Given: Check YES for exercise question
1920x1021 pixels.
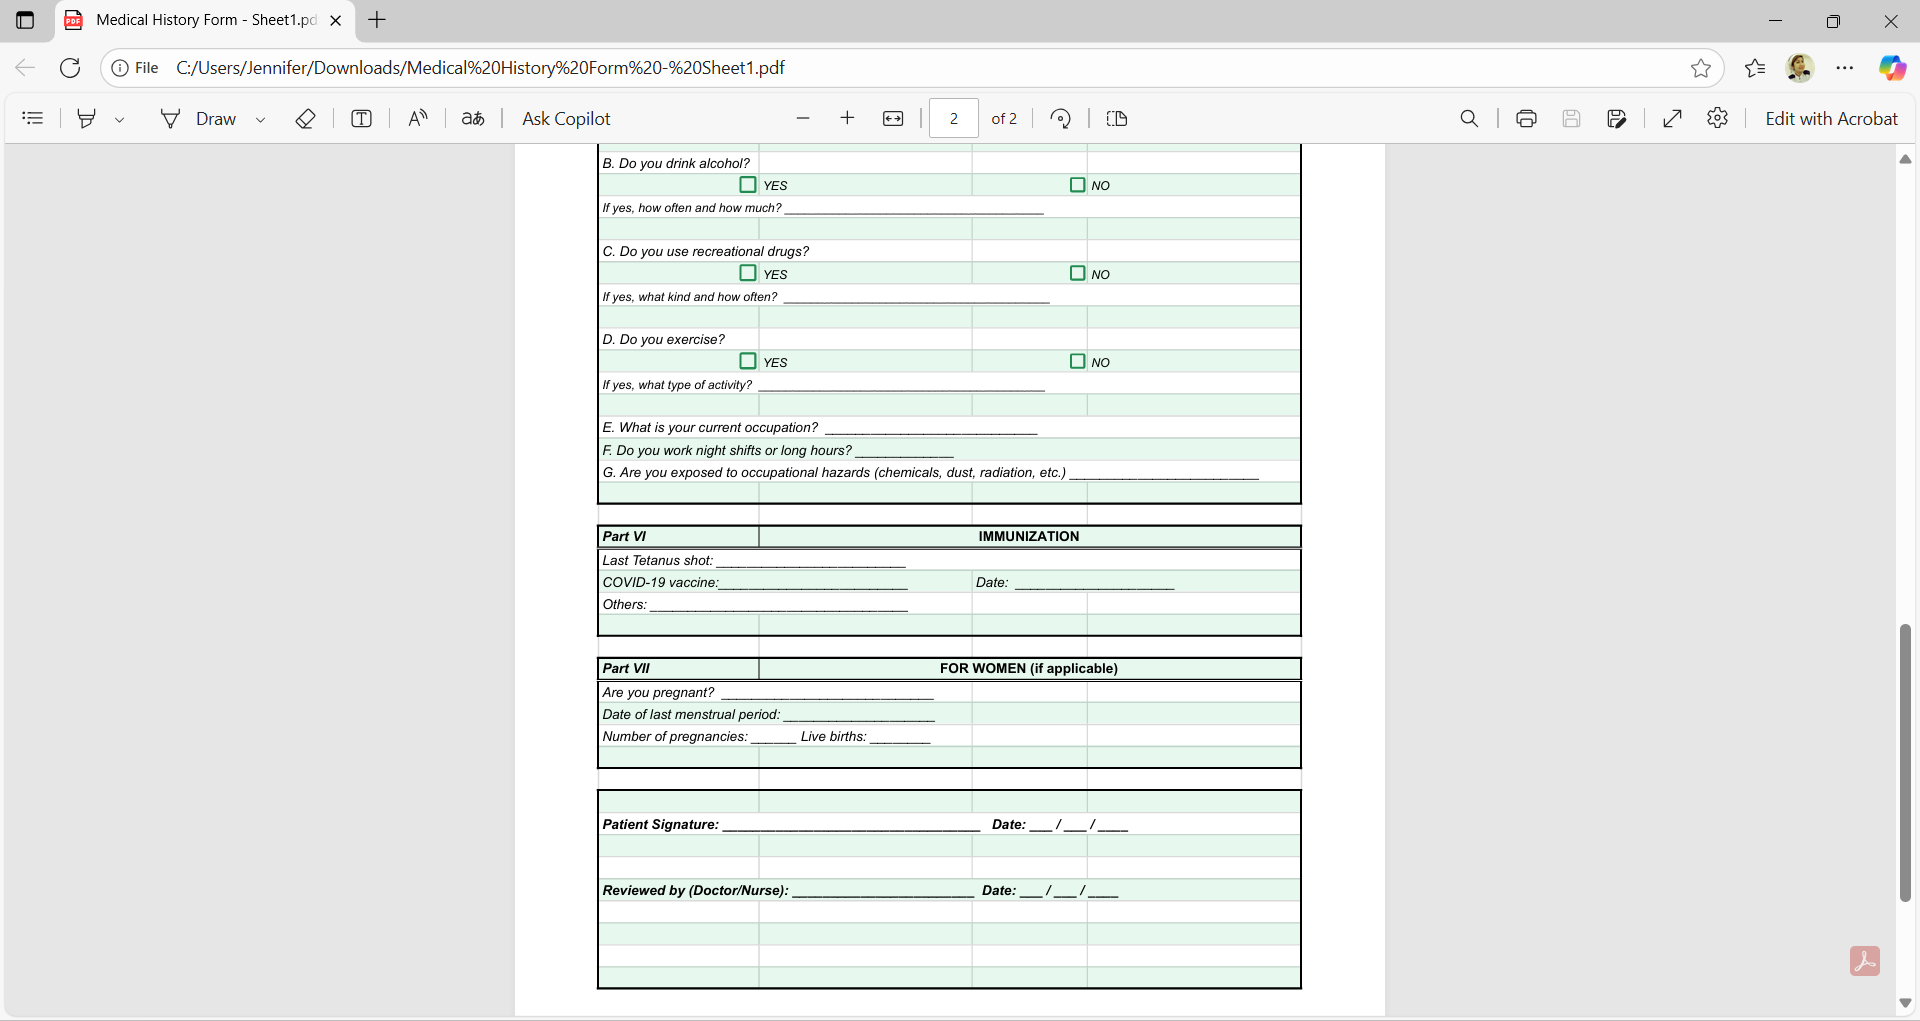Looking at the screenshot, I should point(748,361).
